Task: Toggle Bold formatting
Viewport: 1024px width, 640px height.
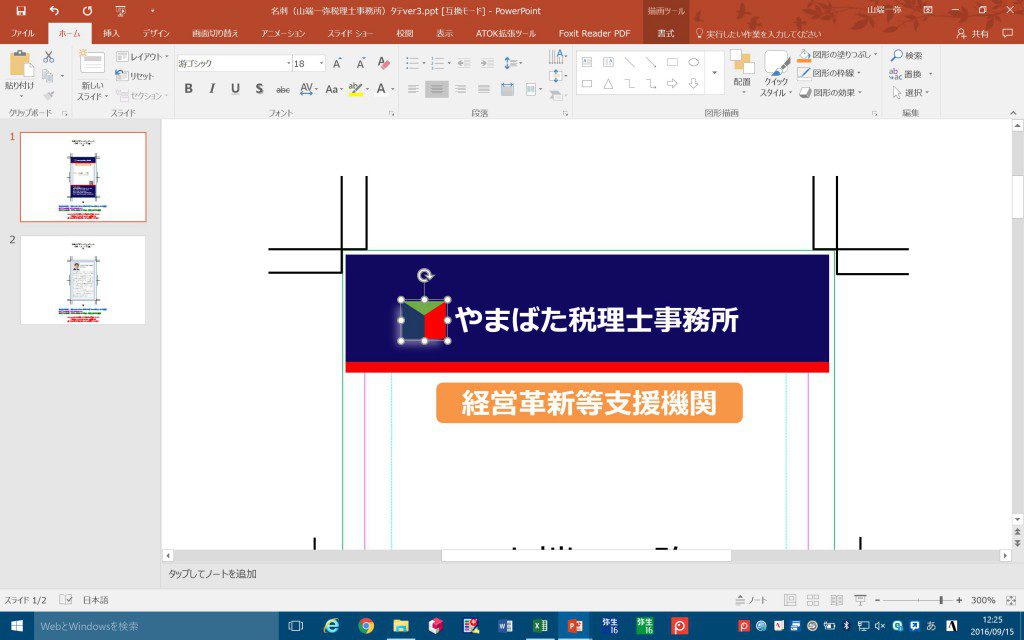Action: [x=188, y=89]
